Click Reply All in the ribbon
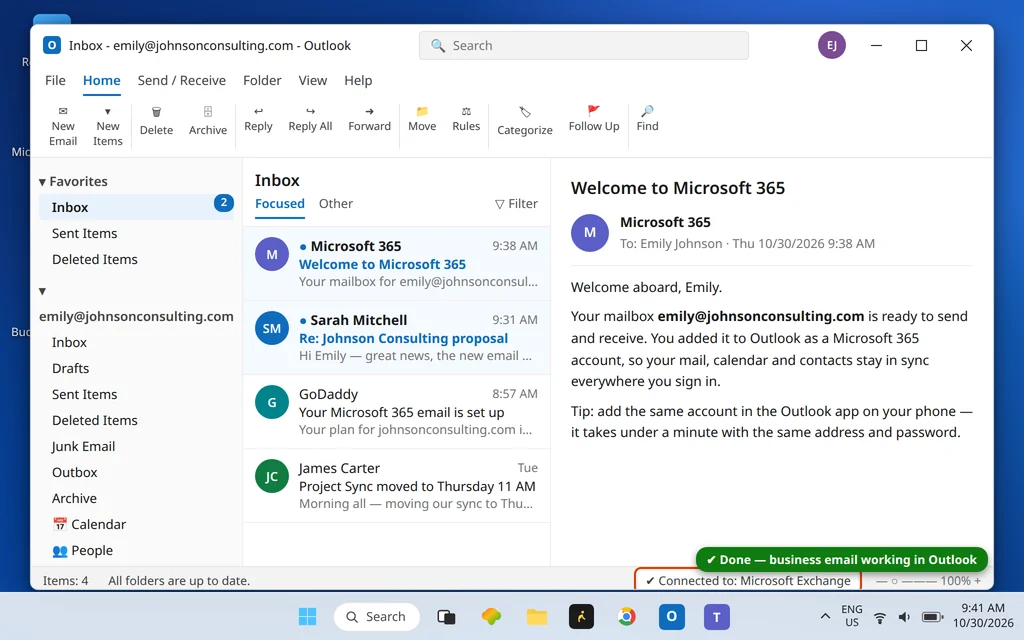This screenshot has width=1024, height=640. (x=310, y=120)
